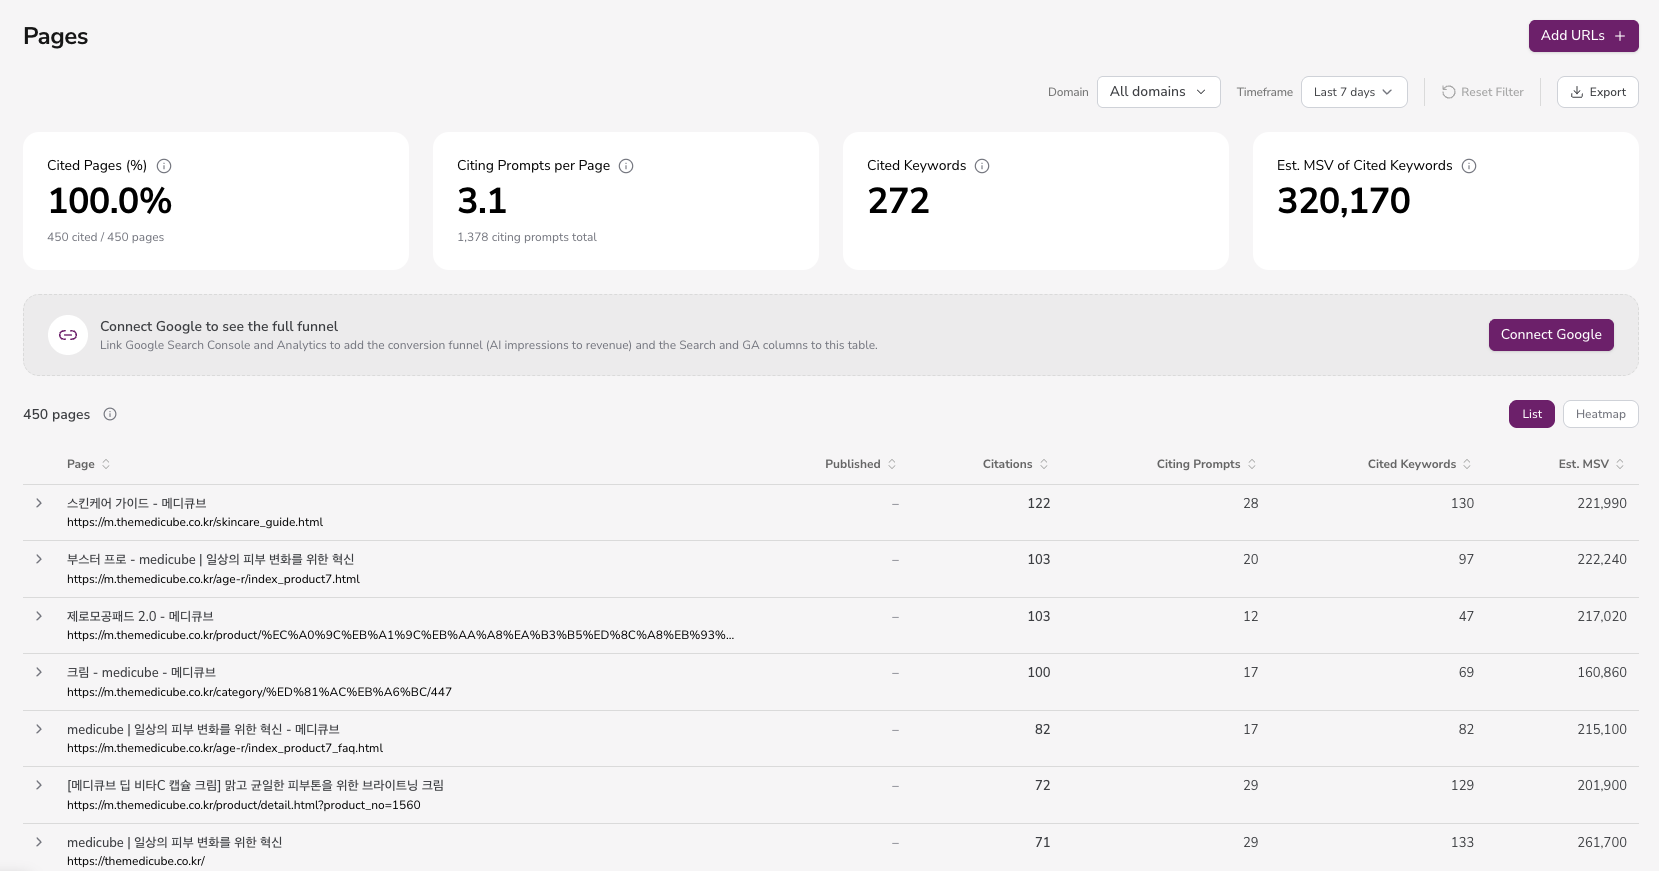Click the info icon next to Cited Keywords card title
Viewport: 1659px width, 871px height.
point(982,166)
